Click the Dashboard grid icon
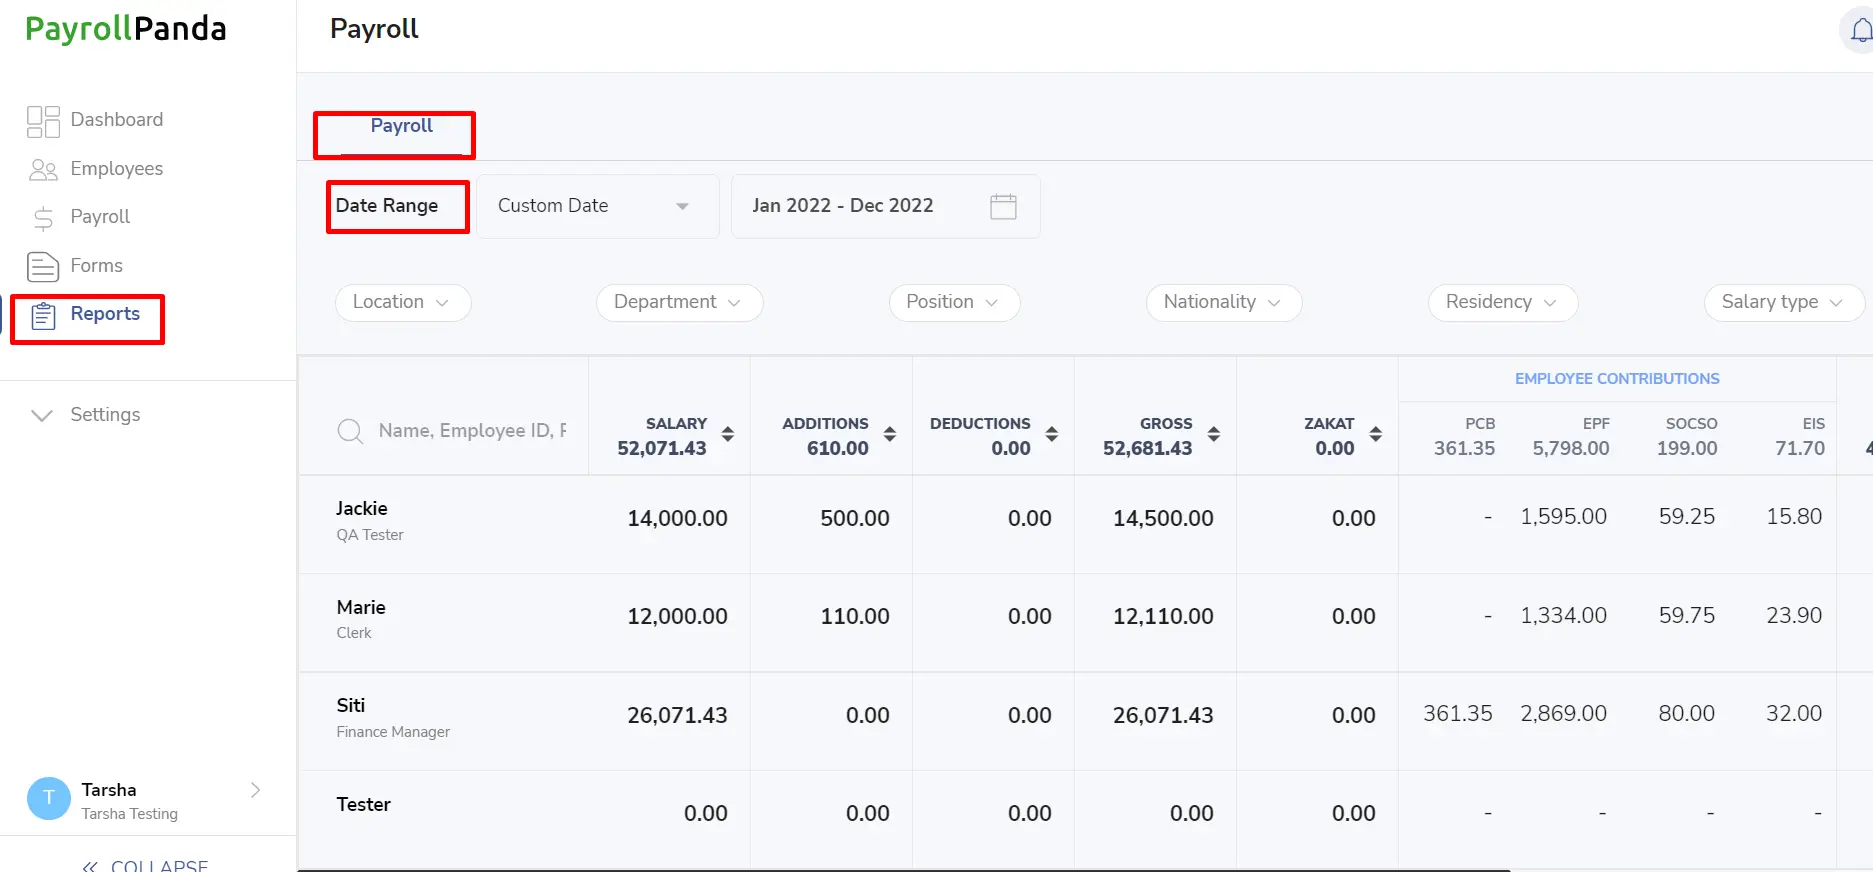The image size is (1873, 872). point(43,121)
